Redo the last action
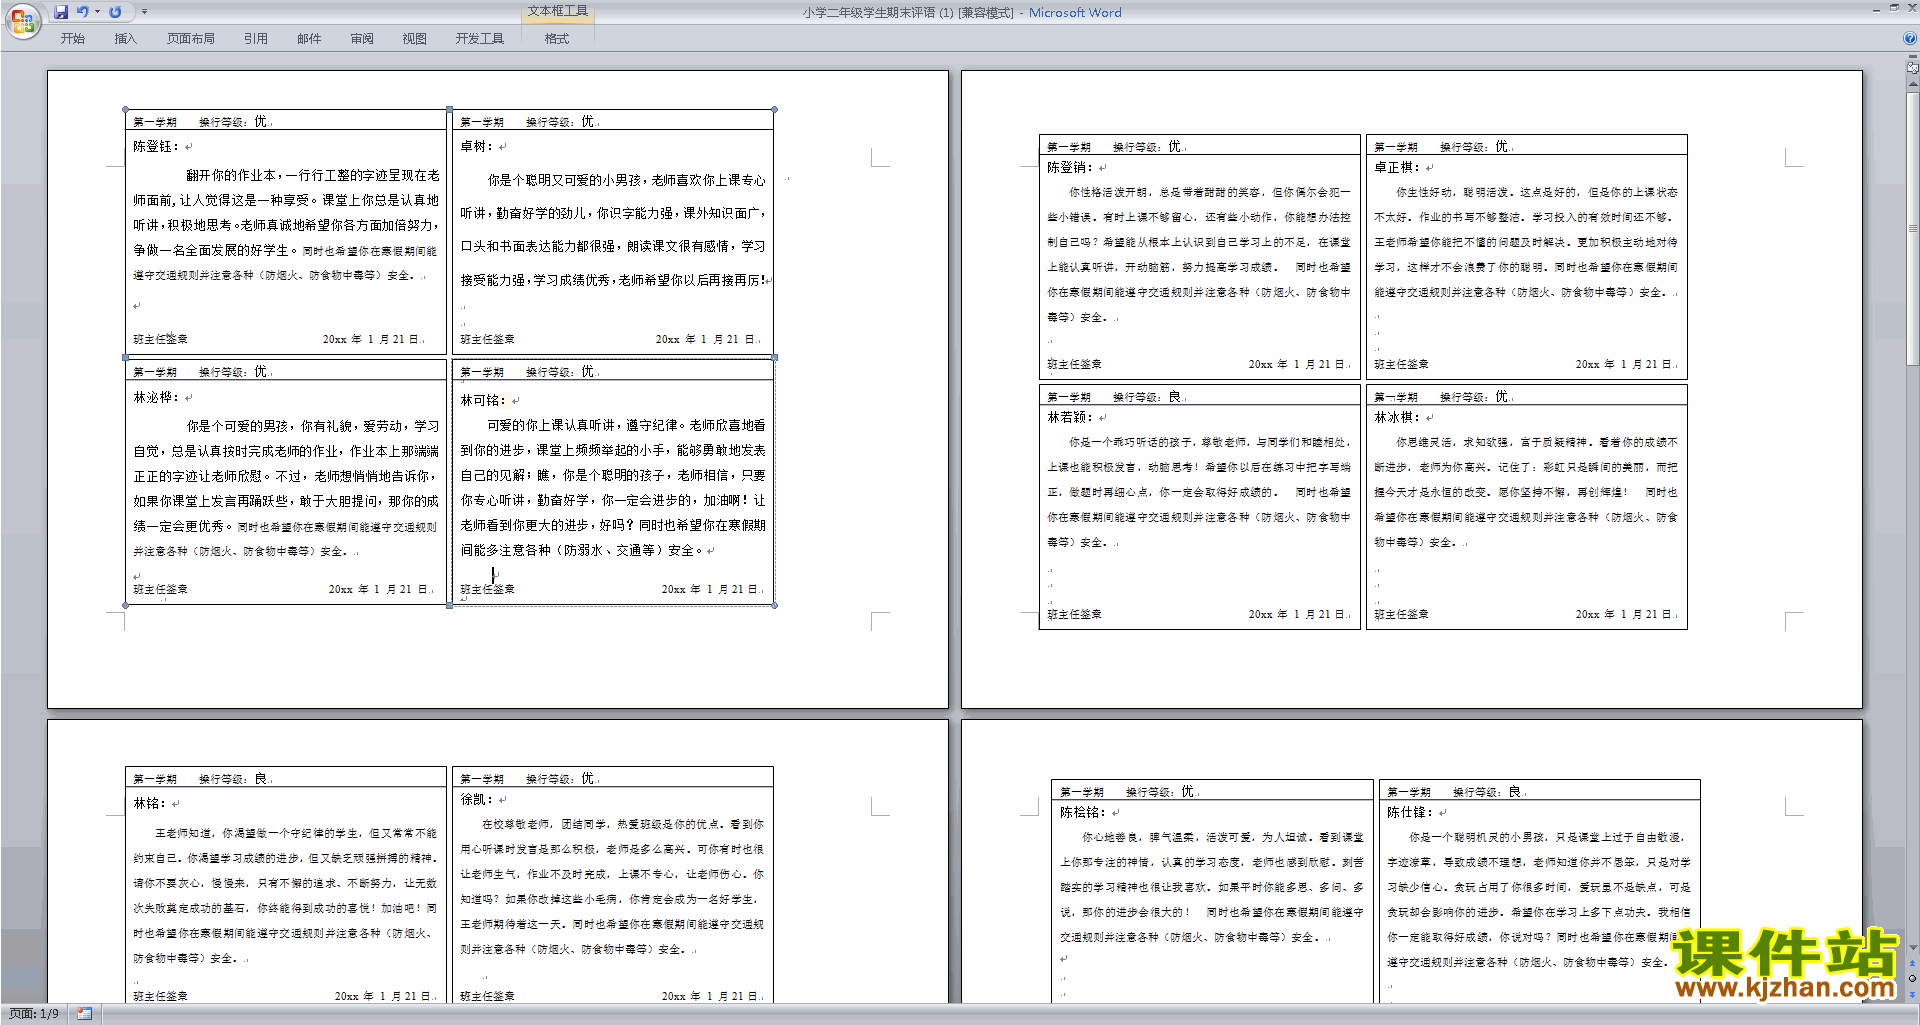1920x1025 pixels. coord(115,12)
